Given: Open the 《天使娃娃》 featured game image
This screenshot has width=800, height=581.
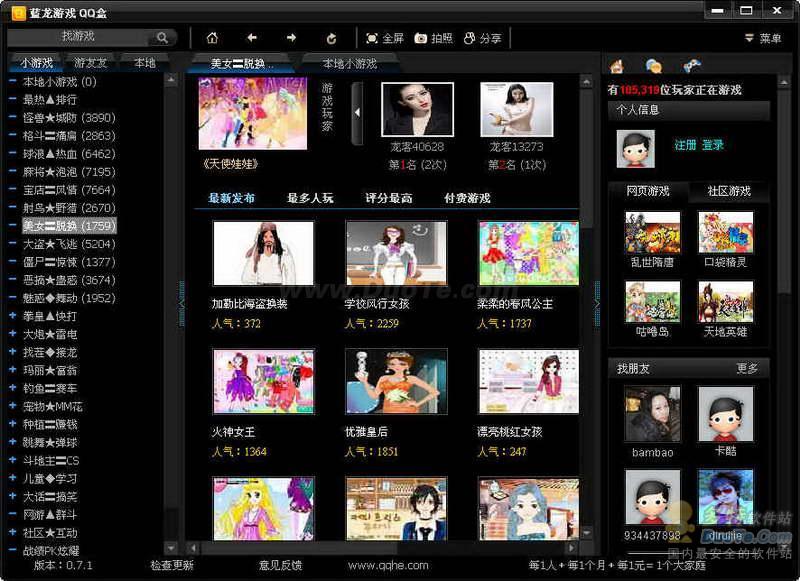Looking at the screenshot, I should pos(253,113).
